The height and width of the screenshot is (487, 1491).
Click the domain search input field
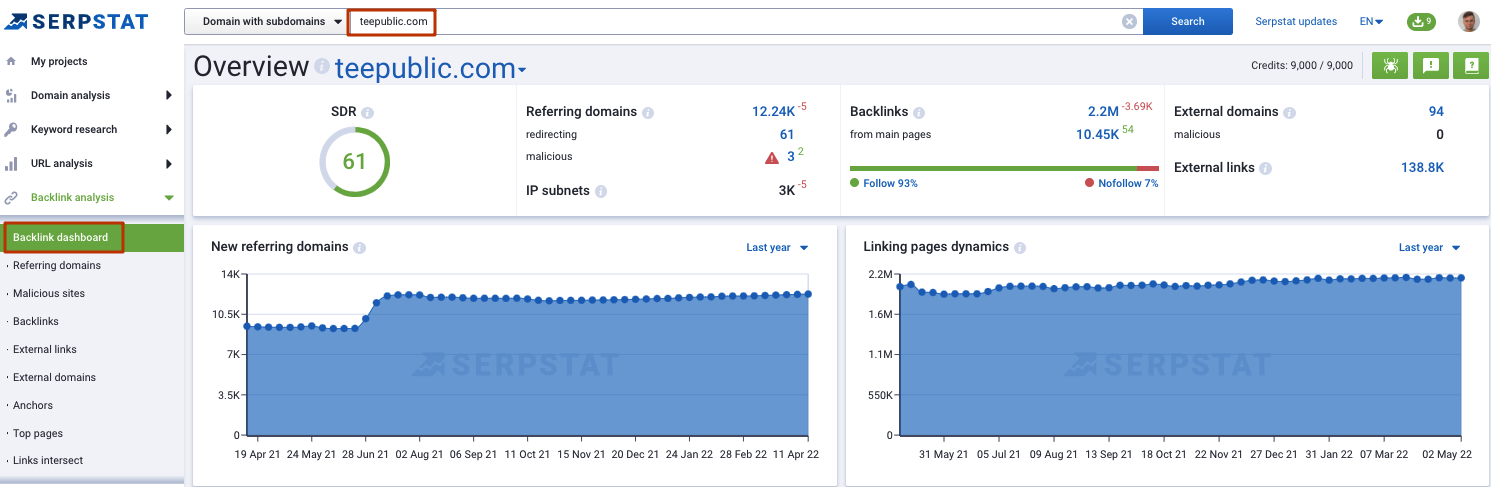click(745, 22)
